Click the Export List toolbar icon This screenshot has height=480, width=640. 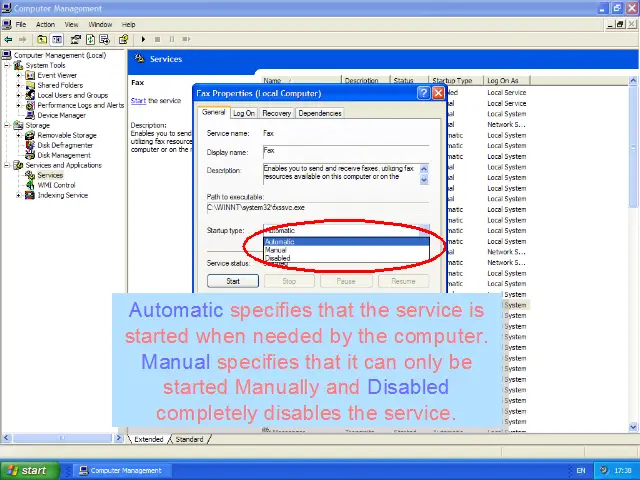click(x=105, y=39)
